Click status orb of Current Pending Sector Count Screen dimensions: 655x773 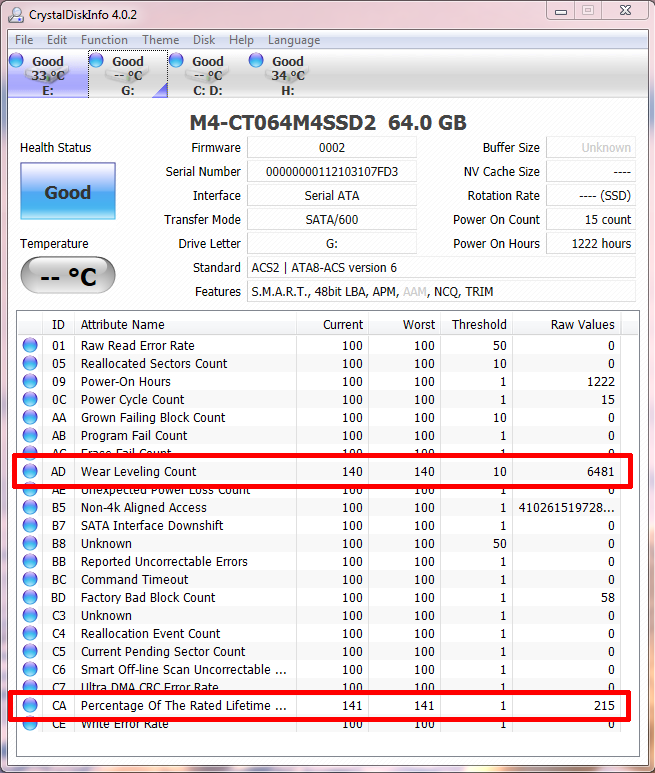pos(30,651)
